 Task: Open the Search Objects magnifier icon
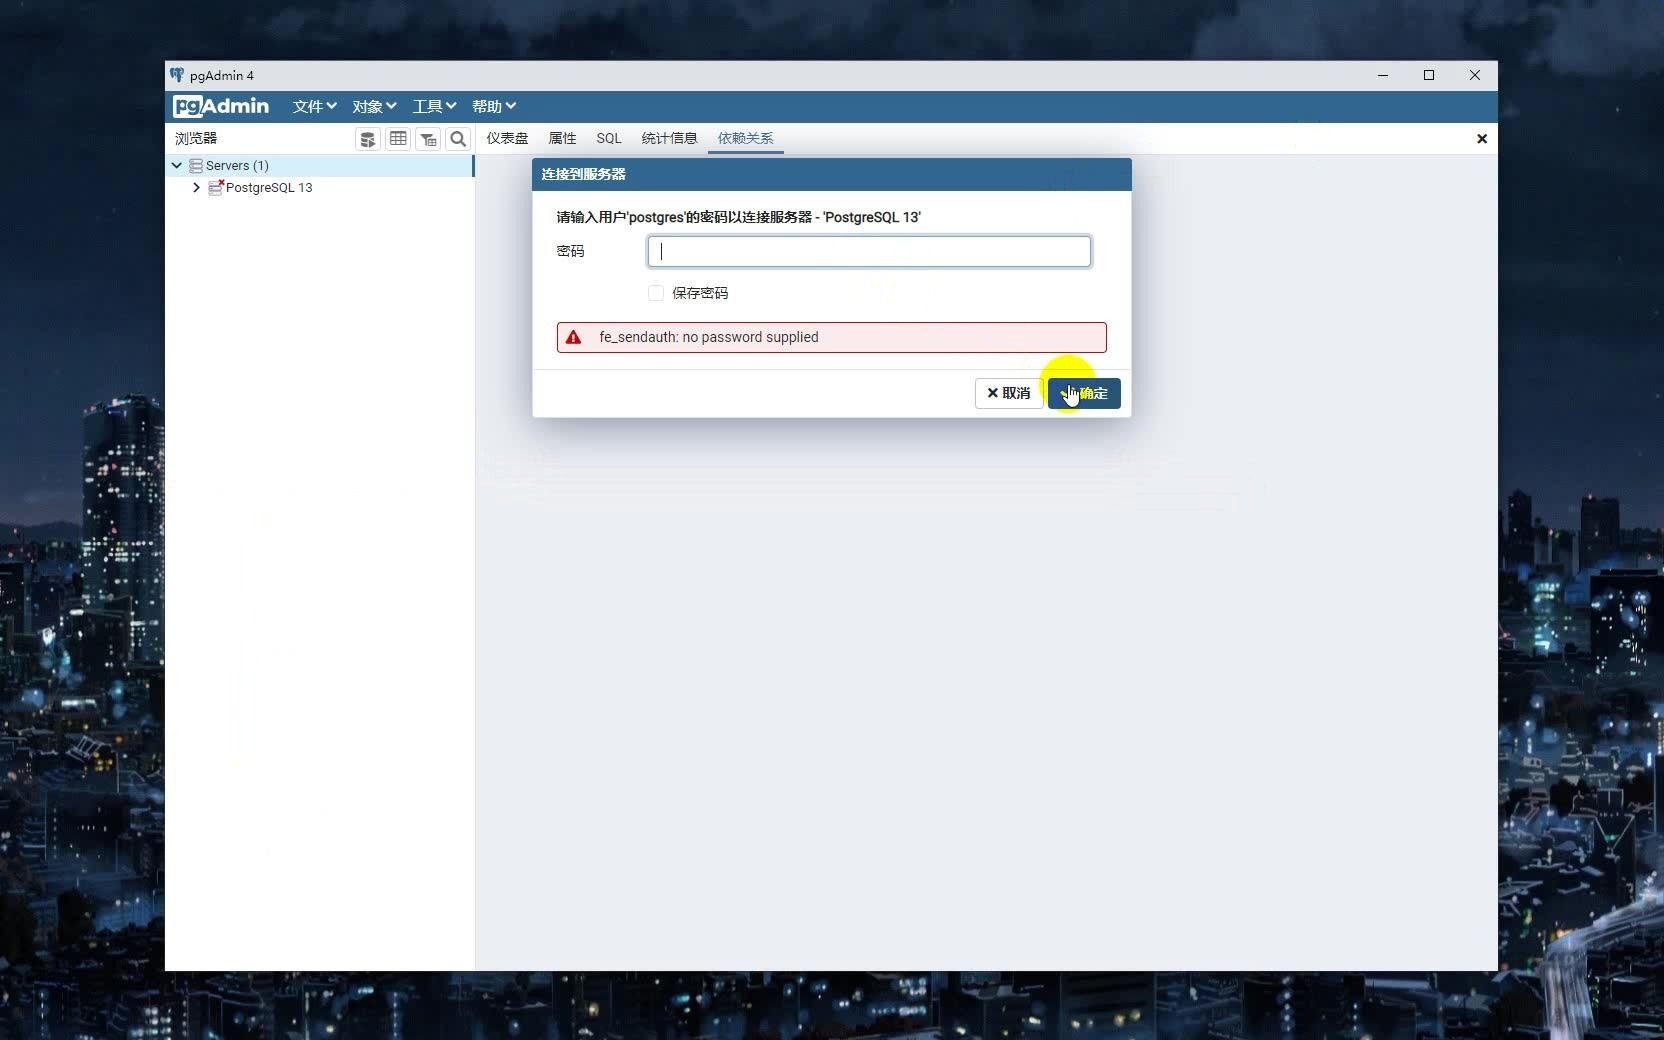458,139
